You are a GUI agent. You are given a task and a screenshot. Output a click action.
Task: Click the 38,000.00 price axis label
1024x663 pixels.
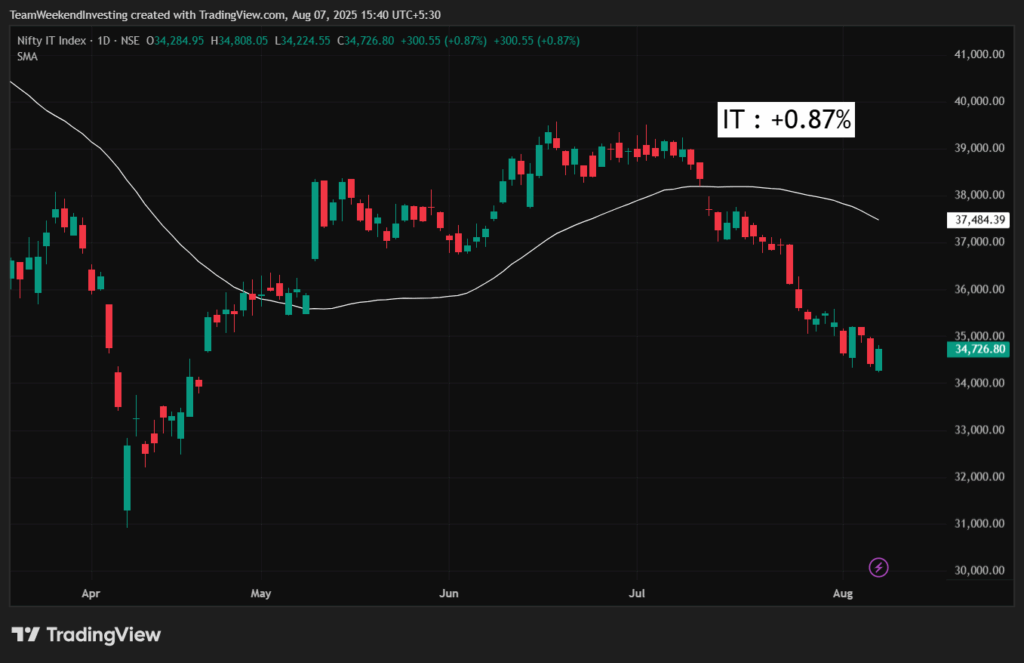pos(979,195)
